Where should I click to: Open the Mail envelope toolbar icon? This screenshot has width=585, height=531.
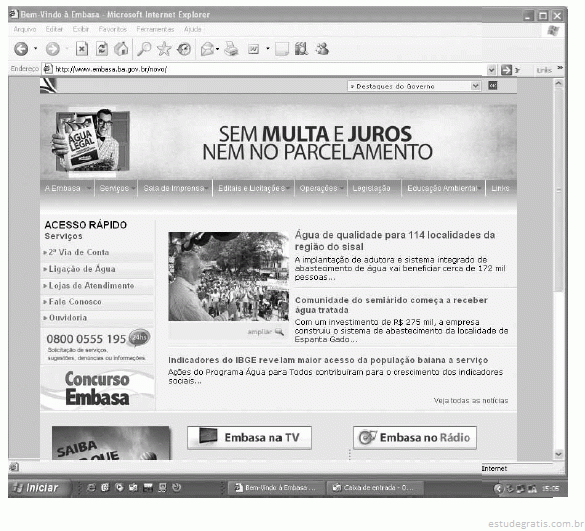pyautogui.click(x=208, y=49)
